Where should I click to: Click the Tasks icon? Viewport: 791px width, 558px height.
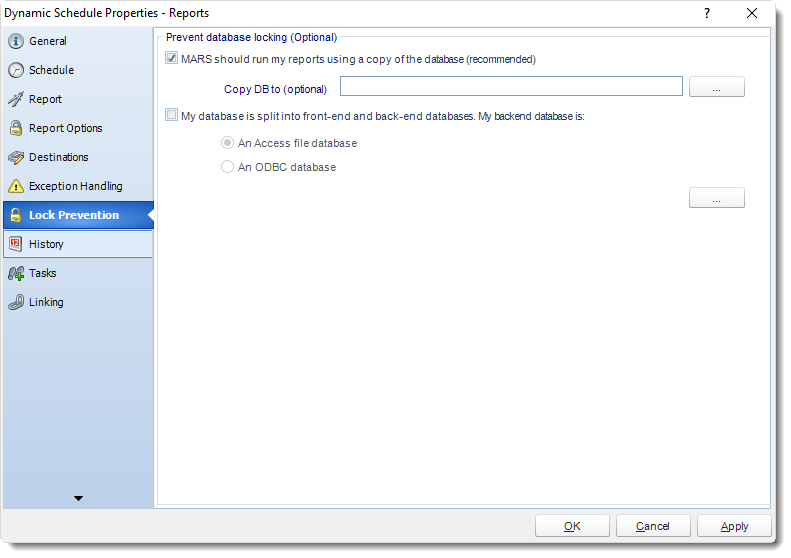(x=16, y=273)
